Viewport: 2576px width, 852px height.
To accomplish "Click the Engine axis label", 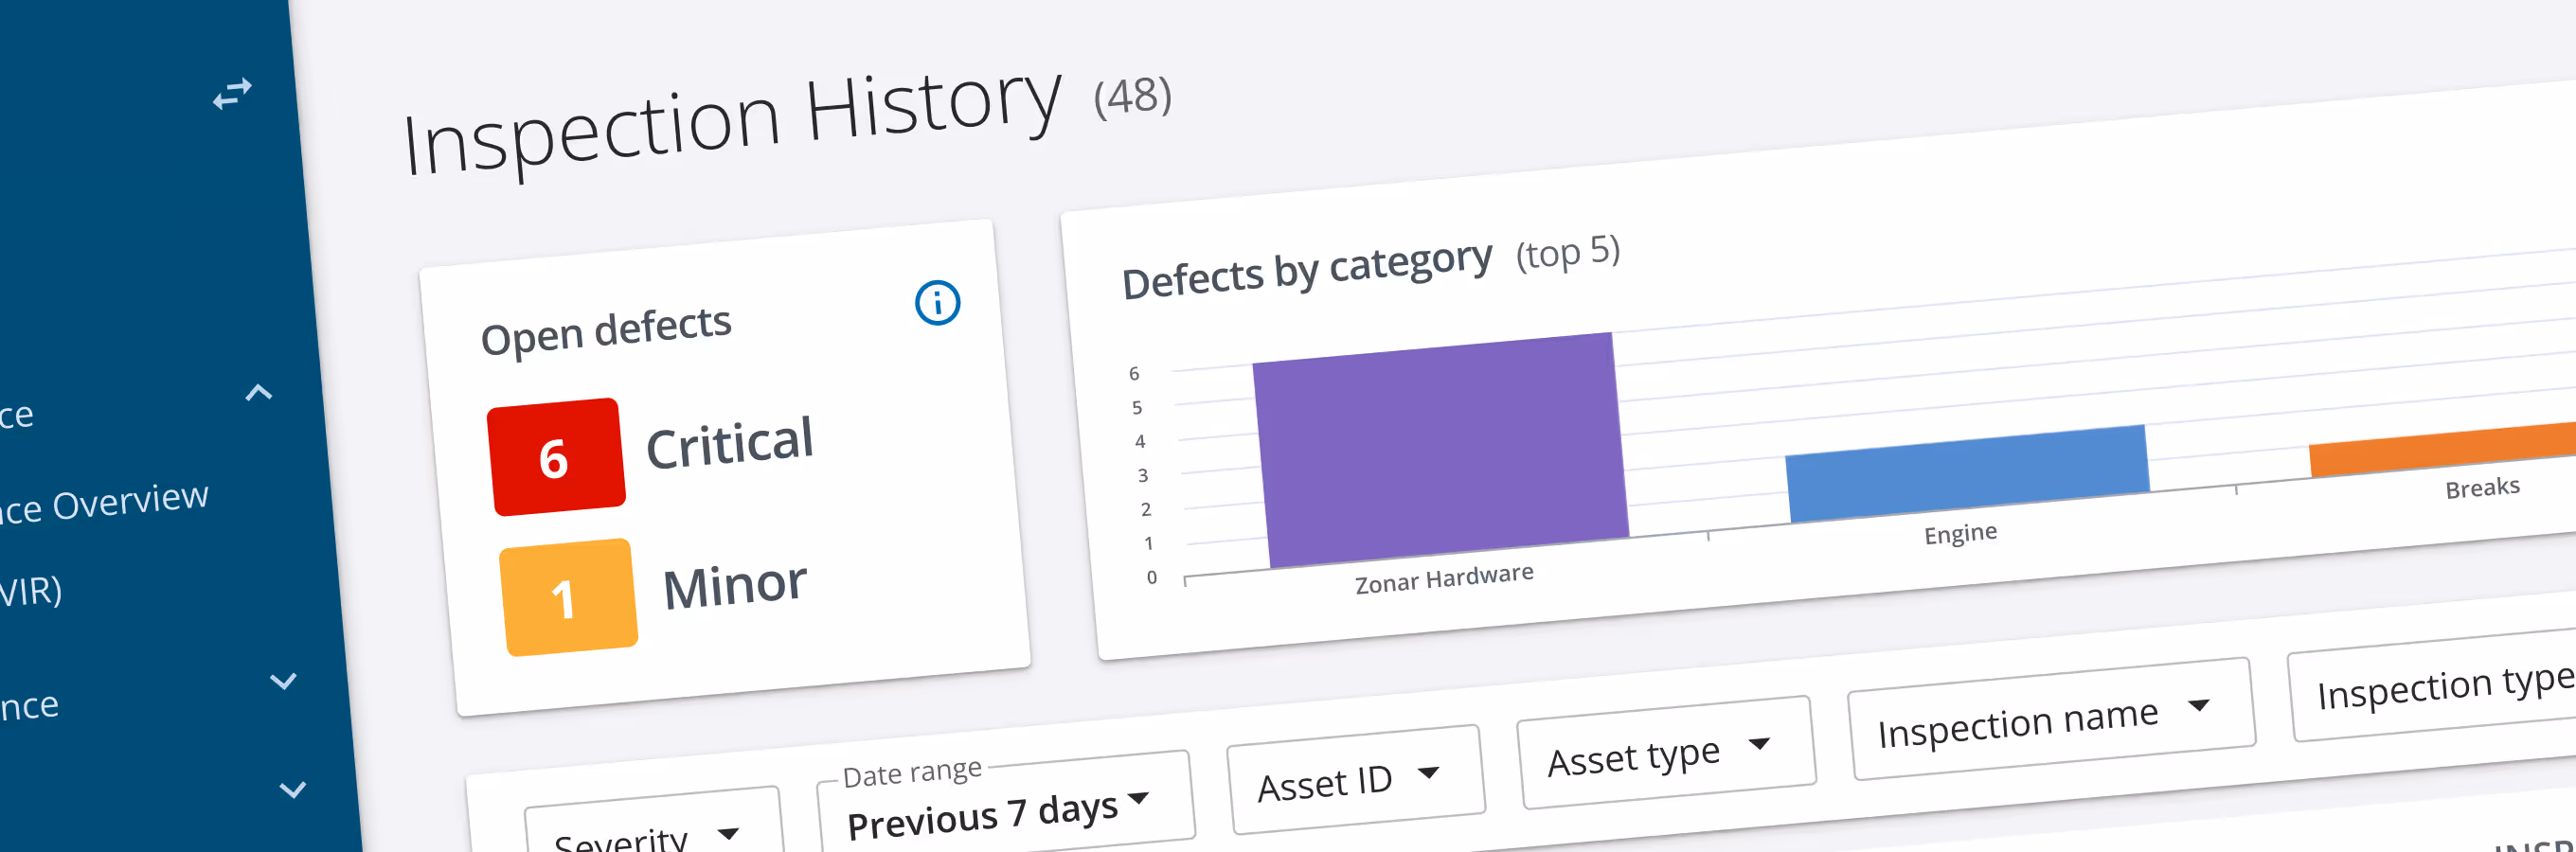I will 1960,534.
